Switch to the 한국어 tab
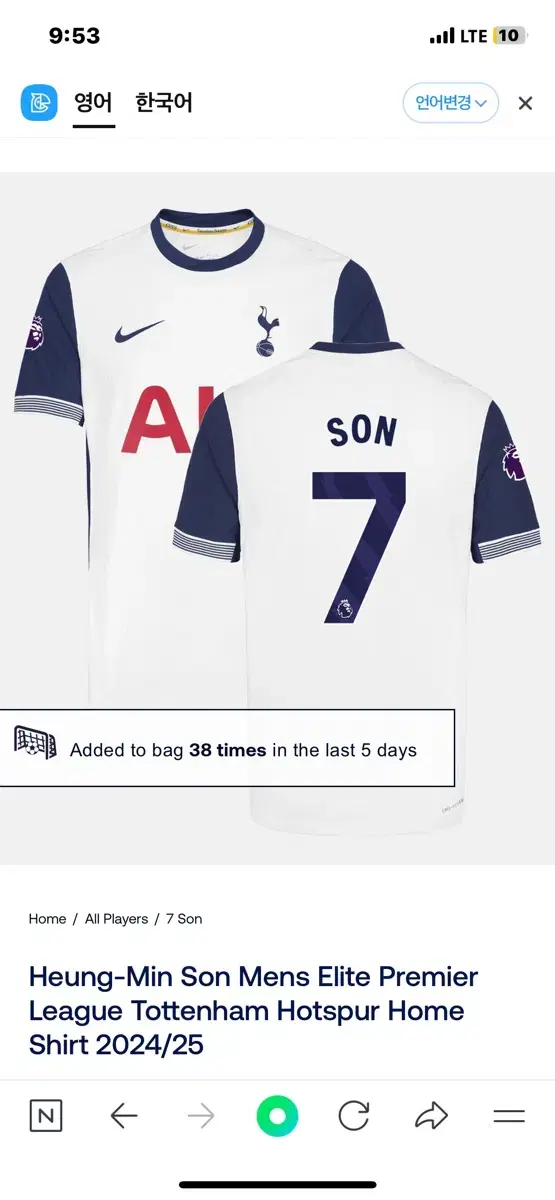The height and width of the screenshot is (1200, 555). (164, 103)
